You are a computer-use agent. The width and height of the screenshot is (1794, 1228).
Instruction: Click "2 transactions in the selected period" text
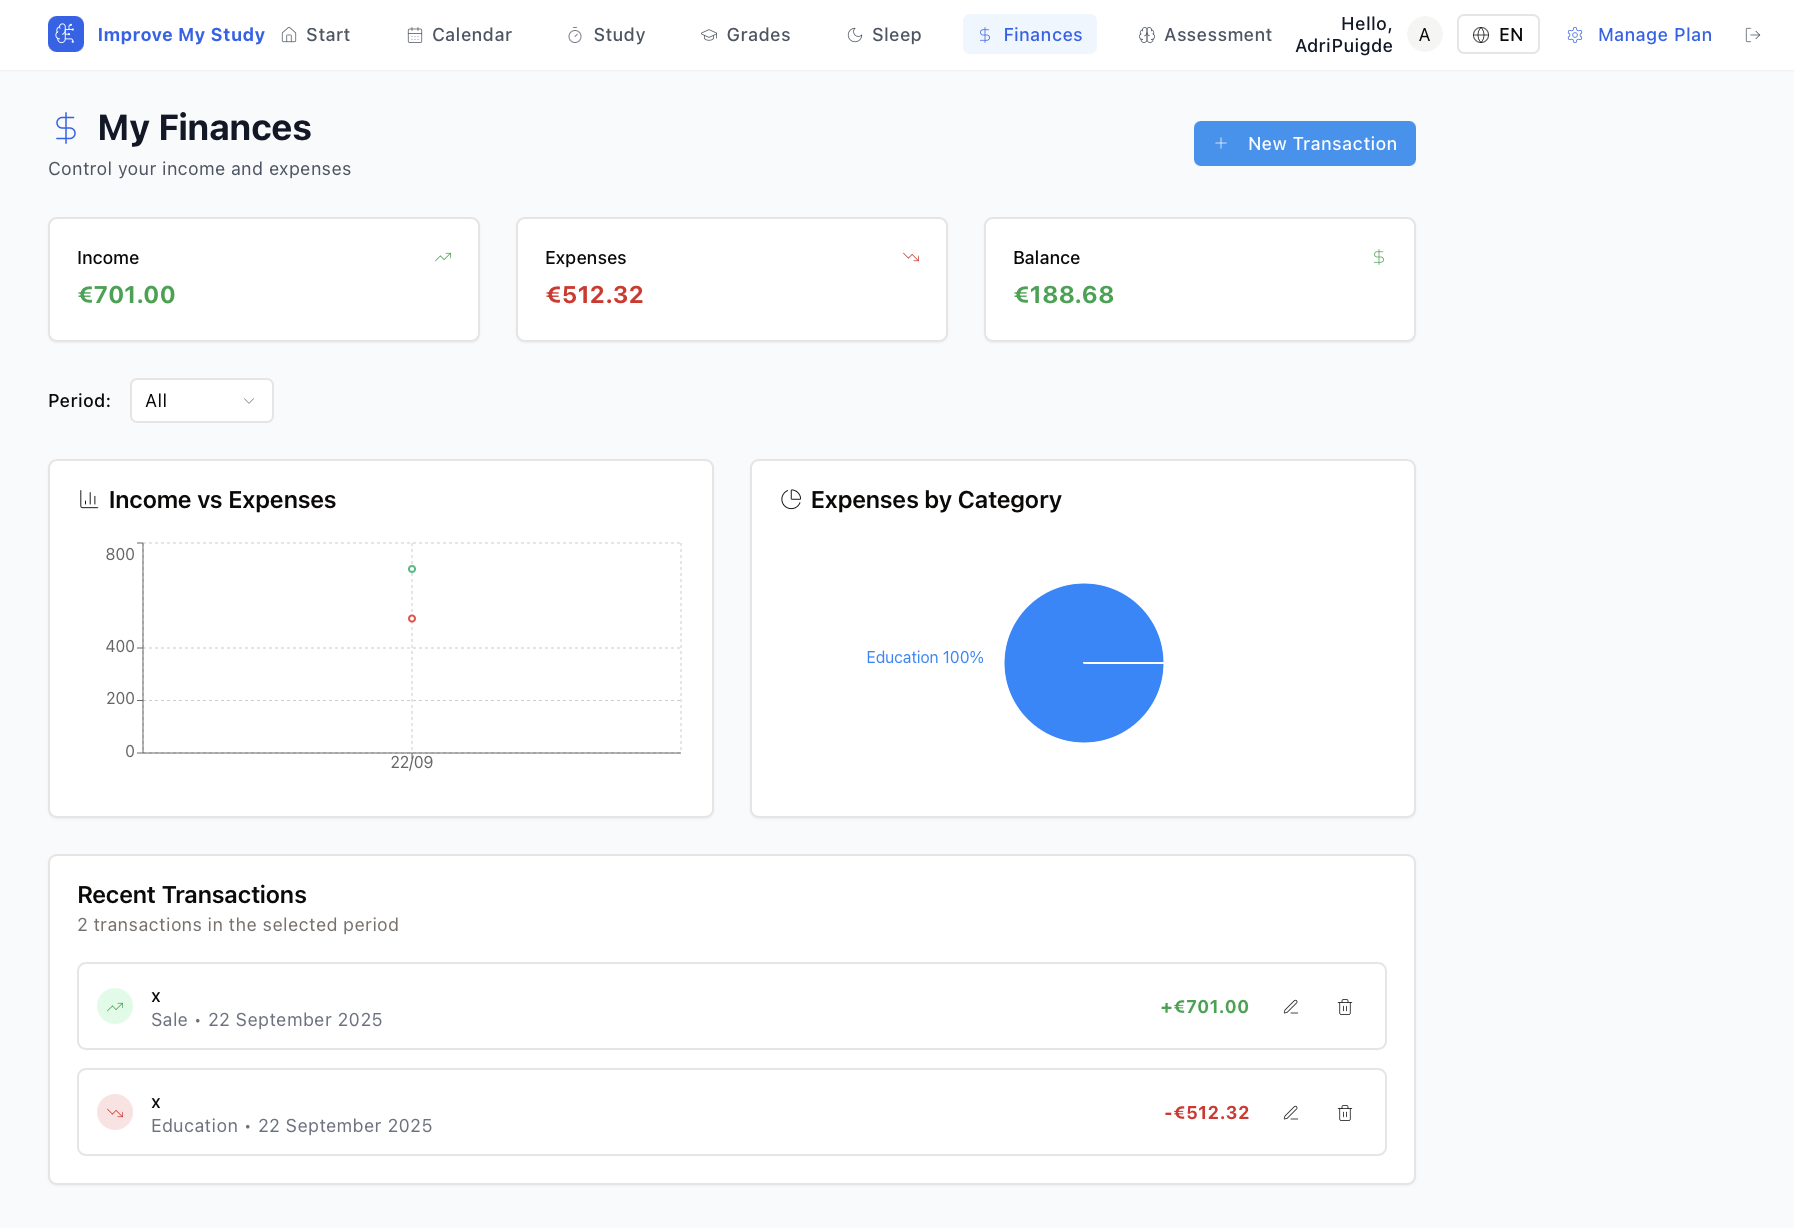click(238, 925)
